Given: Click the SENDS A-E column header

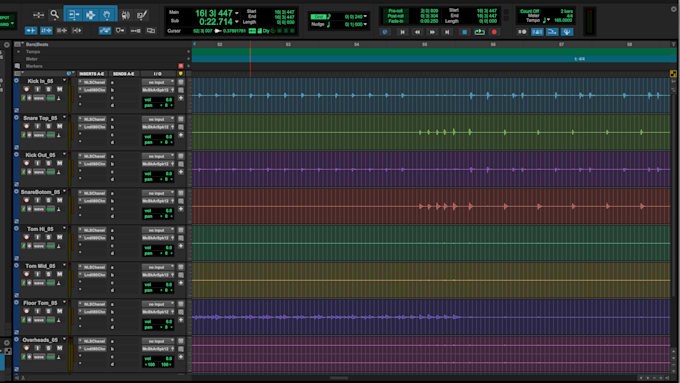Looking at the screenshot, I should 124,74.
